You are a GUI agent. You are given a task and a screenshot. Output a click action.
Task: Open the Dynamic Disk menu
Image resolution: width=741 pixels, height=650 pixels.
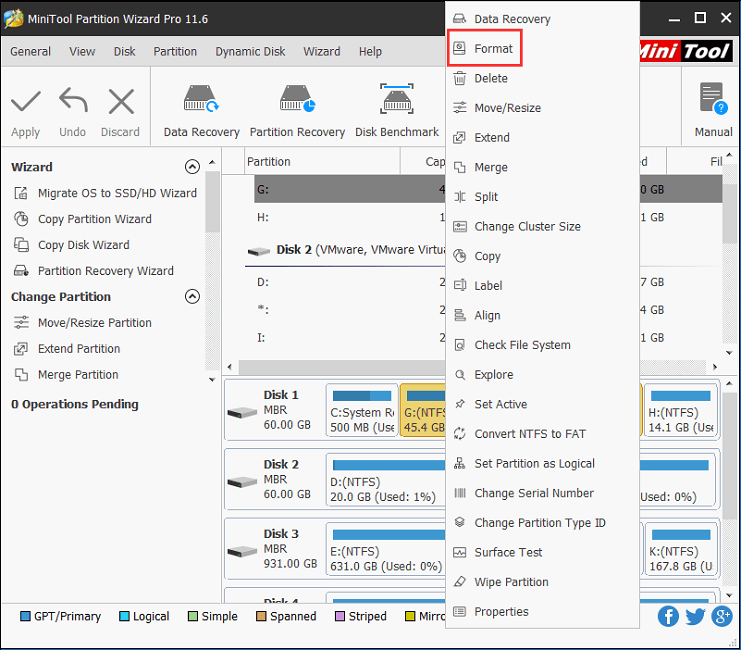pyautogui.click(x=250, y=52)
